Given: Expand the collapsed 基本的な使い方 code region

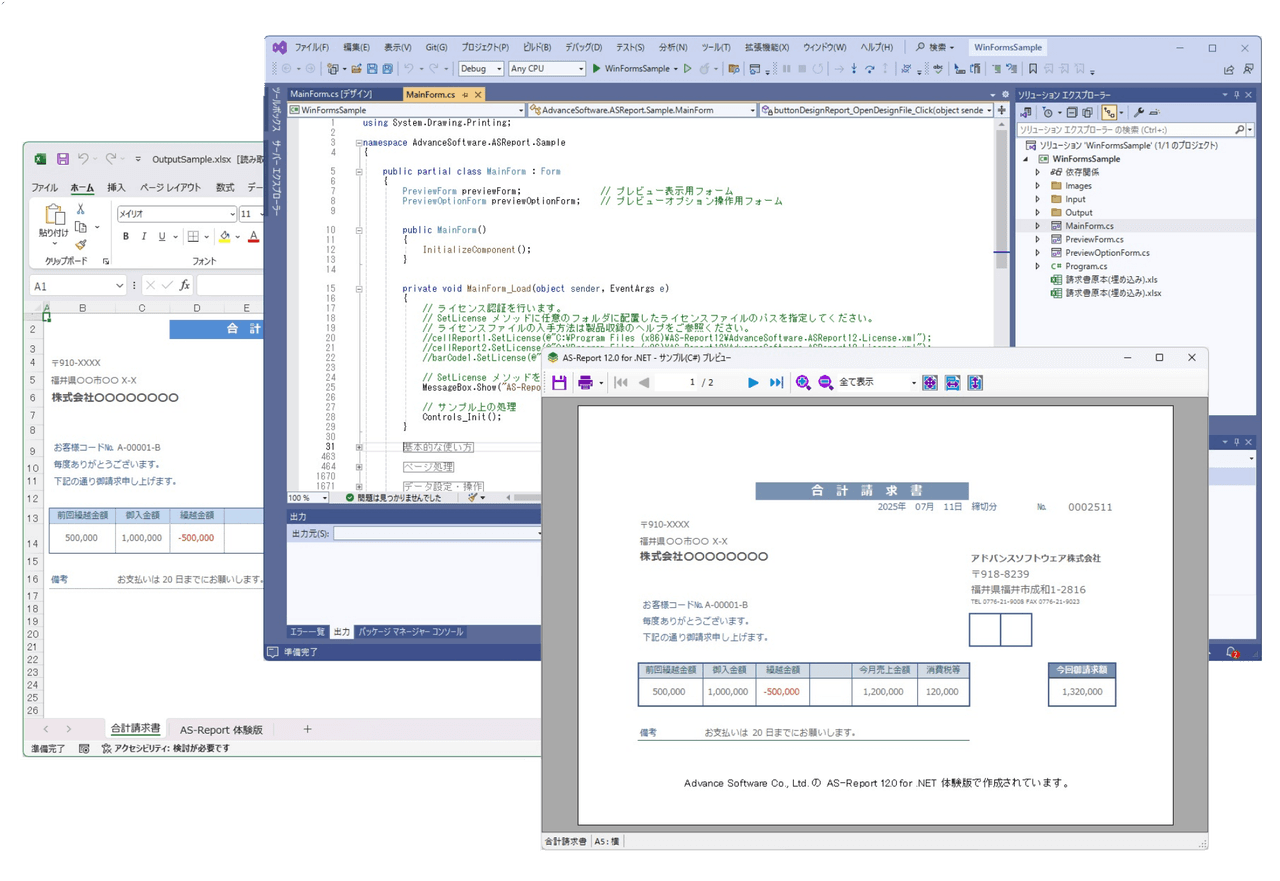Looking at the screenshot, I should tap(359, 447).
